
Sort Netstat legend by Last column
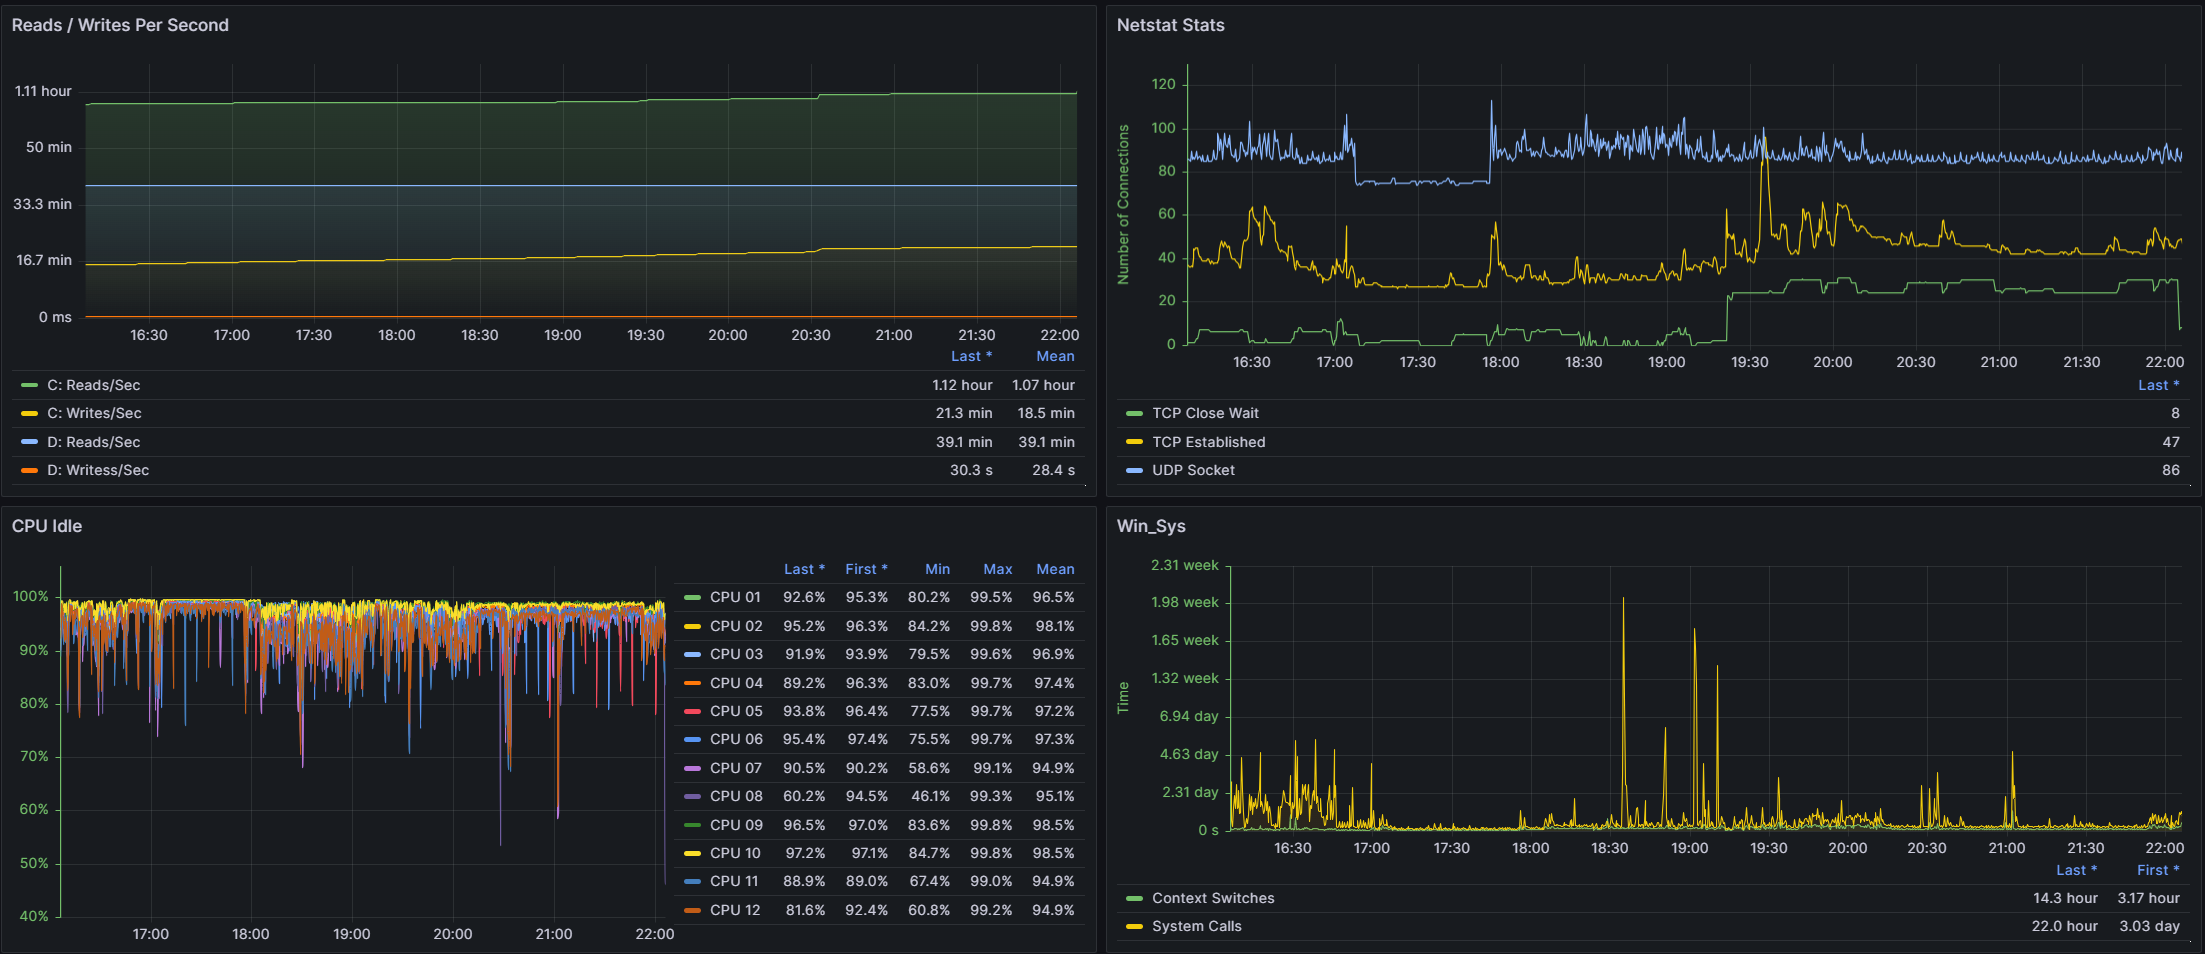(x=2159, y=385)
